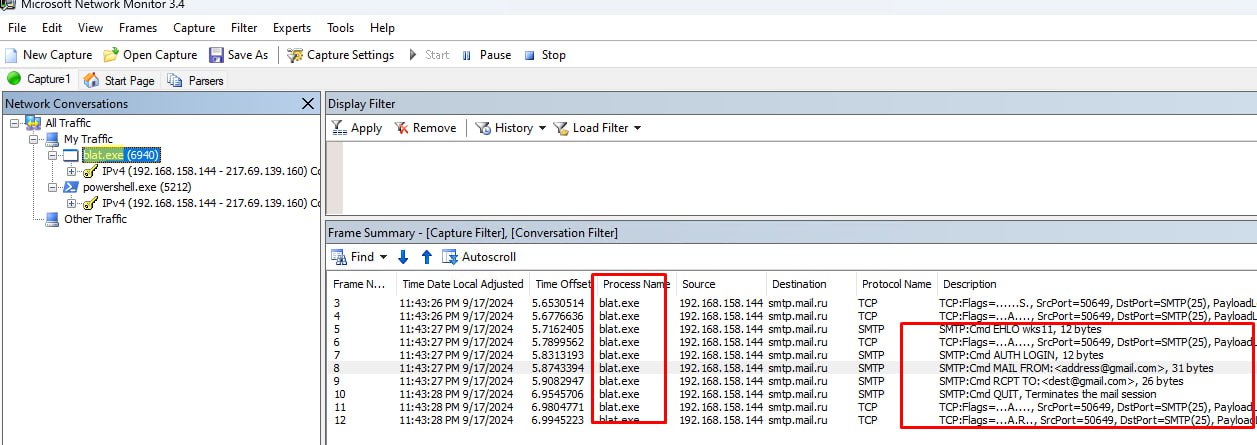Close the Network Conversations panel
Screen dimensions: 1257x445
click(x=308, y=104)
